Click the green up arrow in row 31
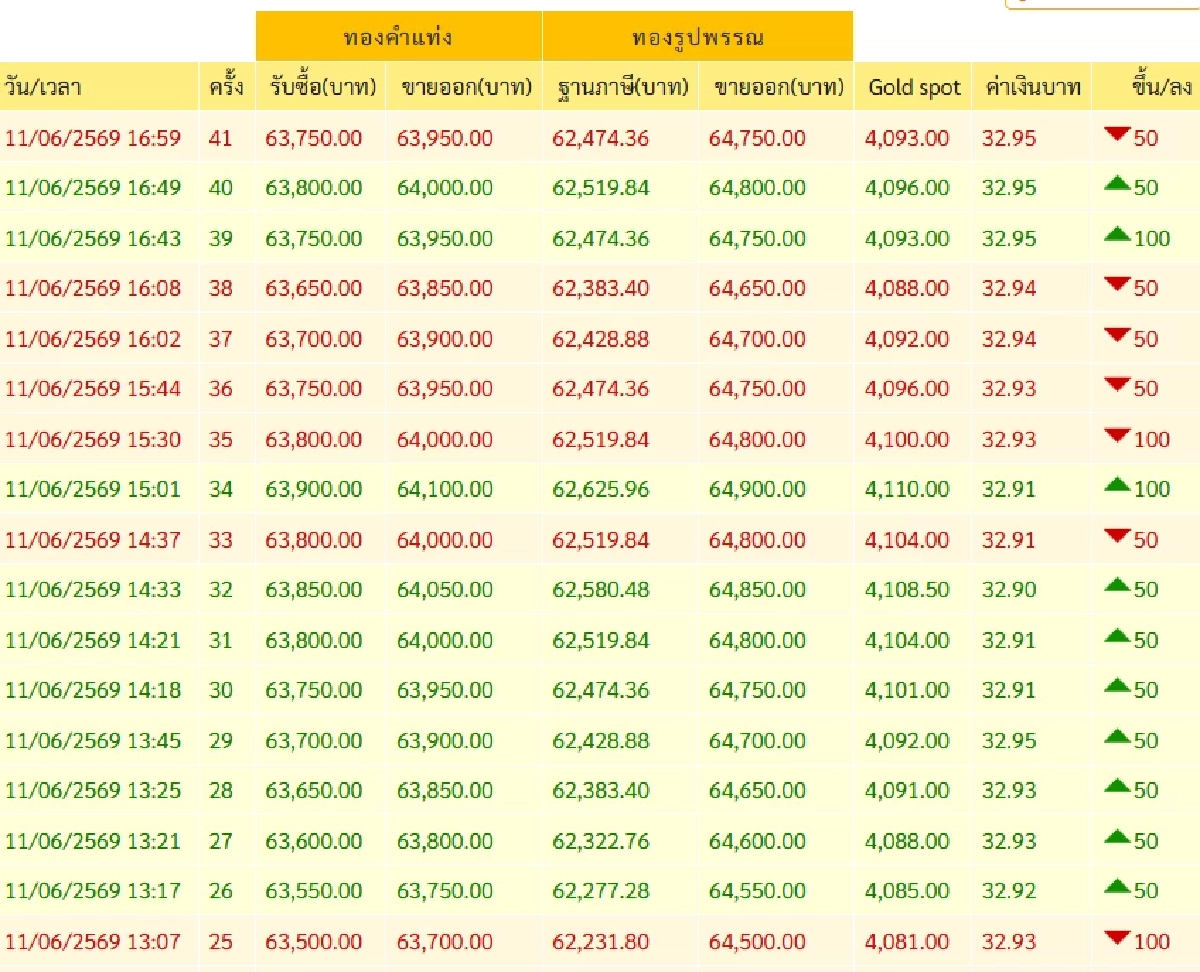The image size is (1200, 972). (x=1117, y=636)
